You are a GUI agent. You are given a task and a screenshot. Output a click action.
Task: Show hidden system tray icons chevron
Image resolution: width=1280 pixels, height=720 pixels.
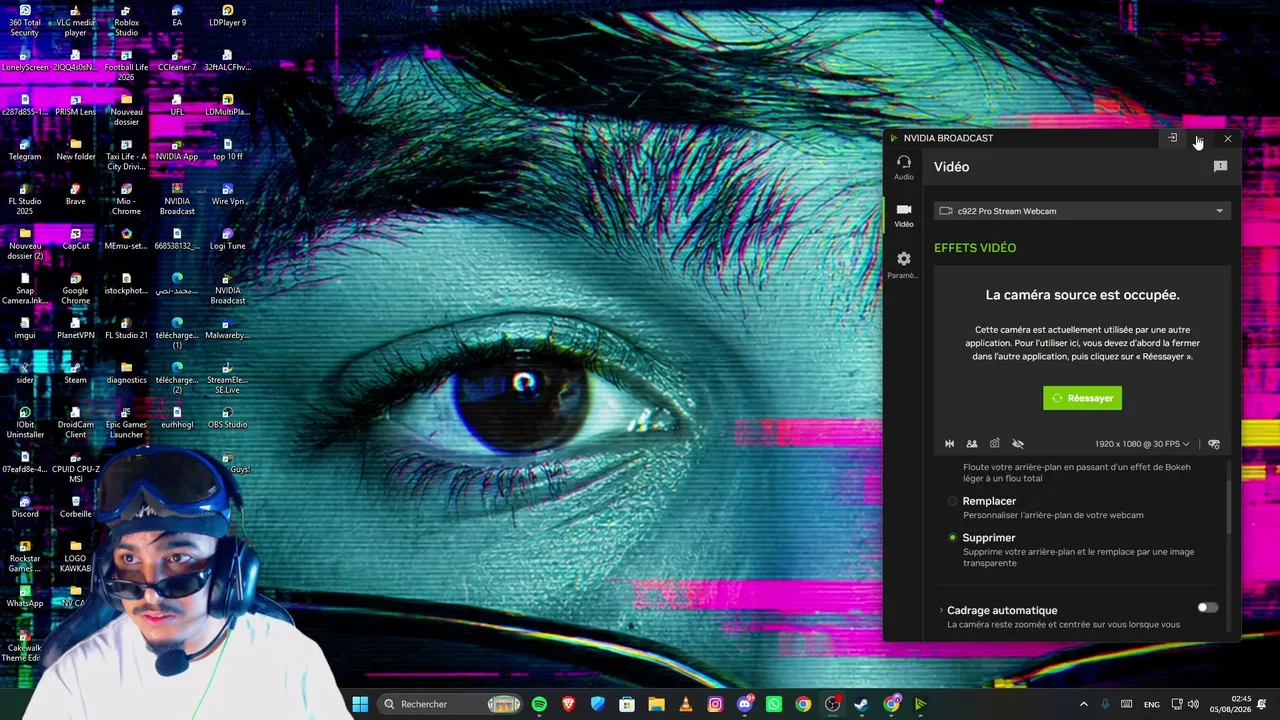coord(1083,704)
